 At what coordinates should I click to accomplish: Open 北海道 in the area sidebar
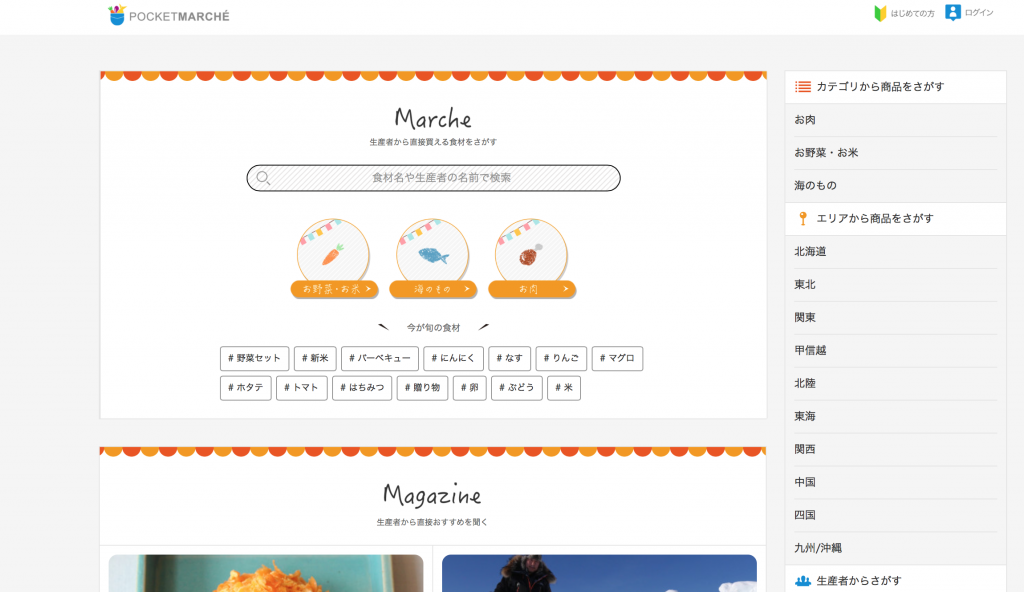[810, 252]
